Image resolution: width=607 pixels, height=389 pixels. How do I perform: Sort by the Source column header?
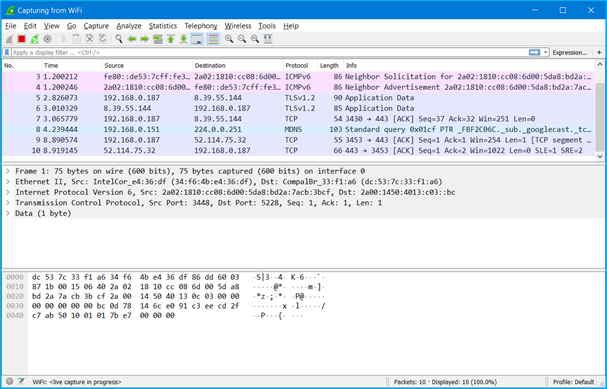tap(147, 65)
